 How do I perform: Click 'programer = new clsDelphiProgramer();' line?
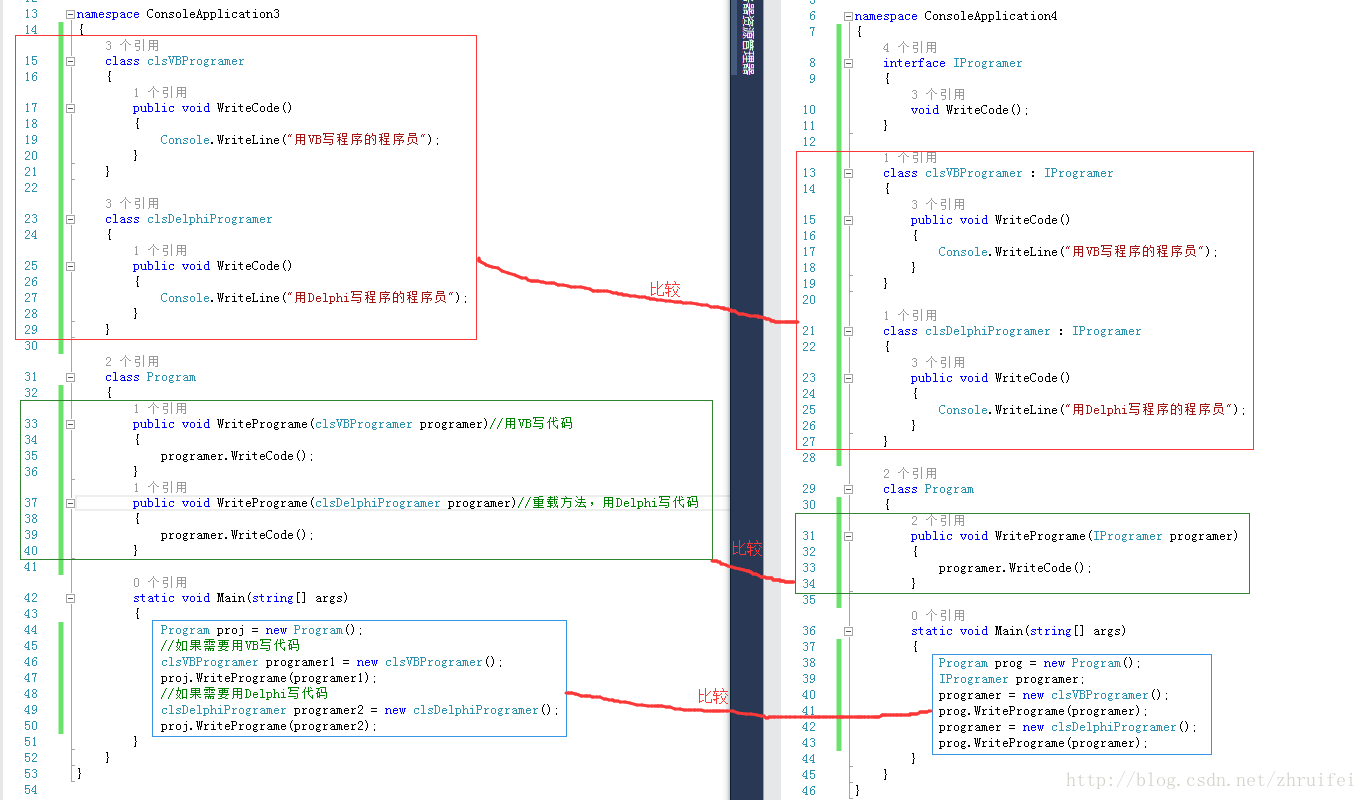(1067, 727)
